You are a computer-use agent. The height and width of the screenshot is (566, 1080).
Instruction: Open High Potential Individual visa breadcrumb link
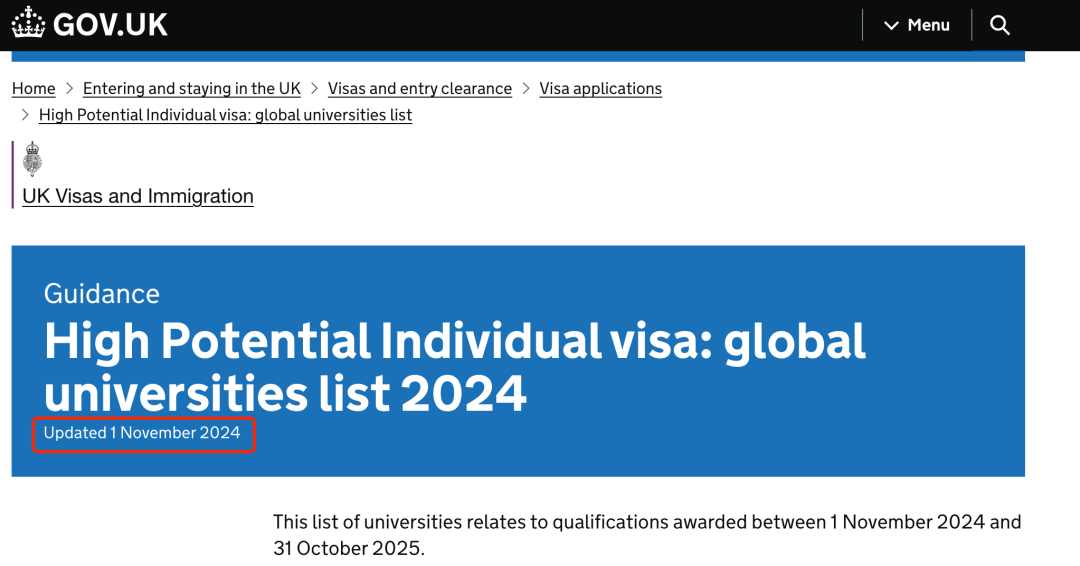pyautogui.click(x=225, y=115)
